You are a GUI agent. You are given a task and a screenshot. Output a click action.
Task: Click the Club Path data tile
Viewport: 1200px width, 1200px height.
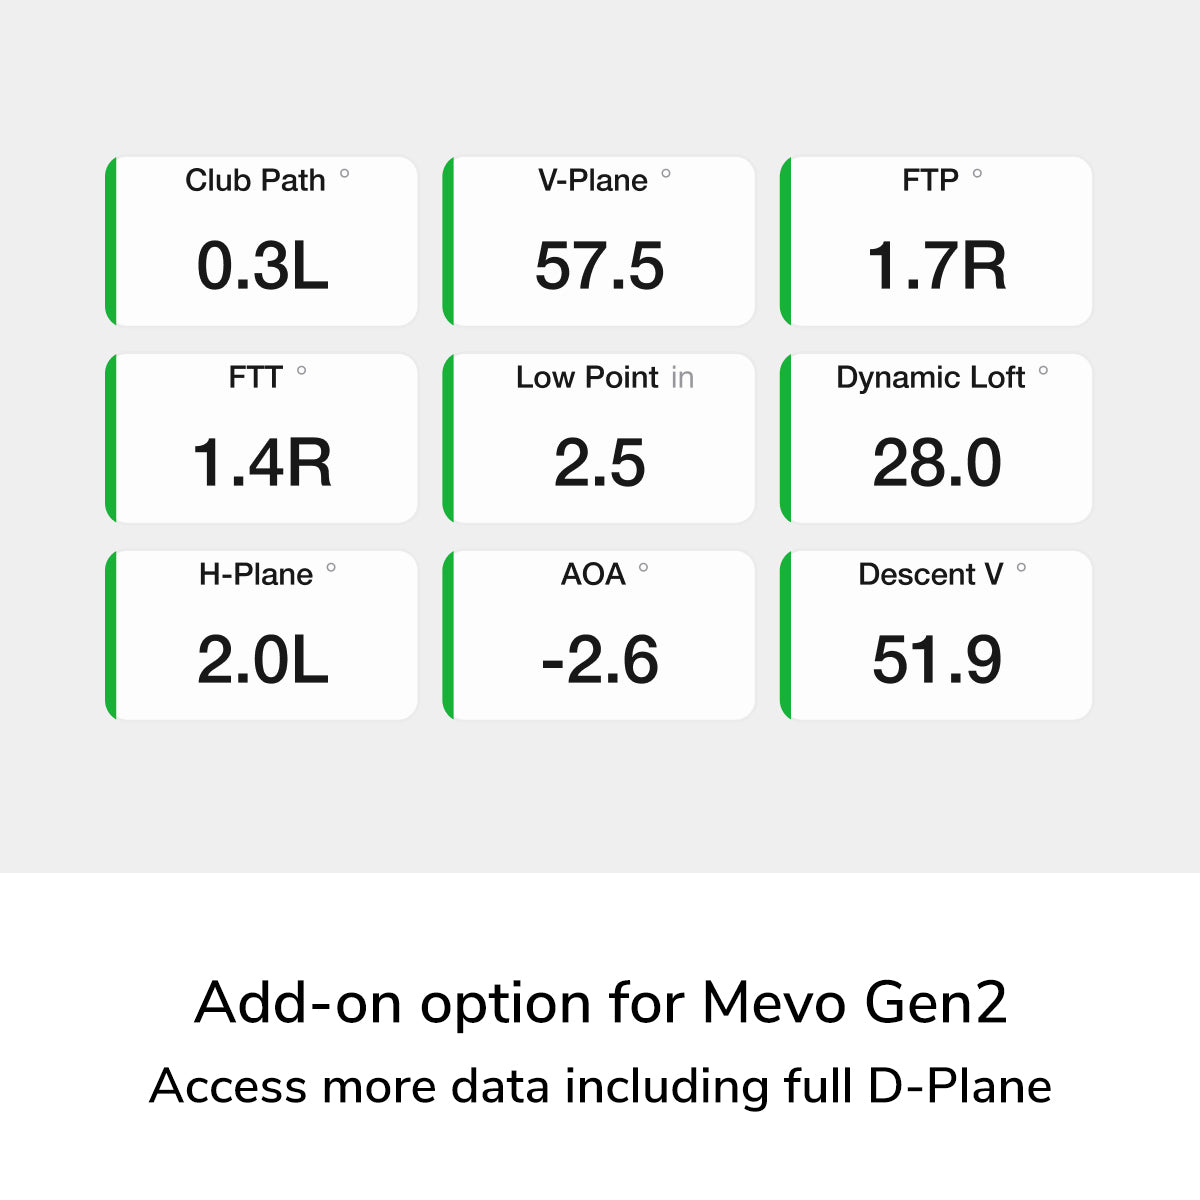click(x=262, y=241)
